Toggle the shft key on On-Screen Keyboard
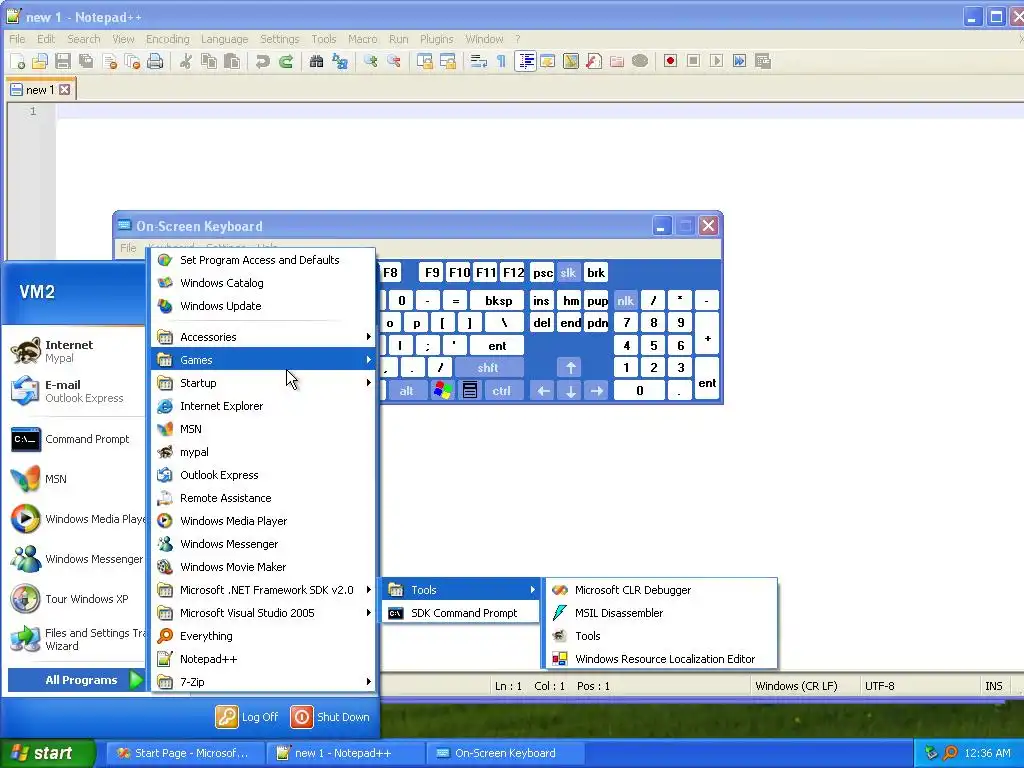 488,368
